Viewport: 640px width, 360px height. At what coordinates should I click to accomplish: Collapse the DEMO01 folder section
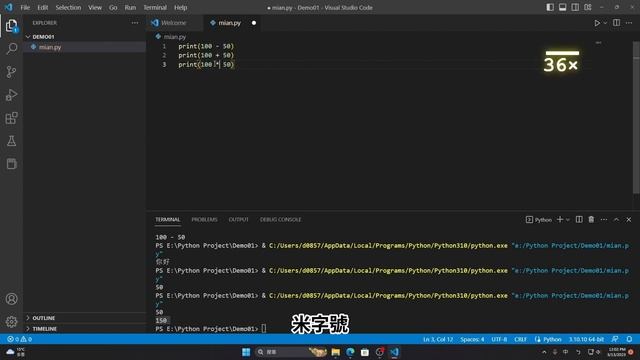pyautogui.click(x=85, y=37)
